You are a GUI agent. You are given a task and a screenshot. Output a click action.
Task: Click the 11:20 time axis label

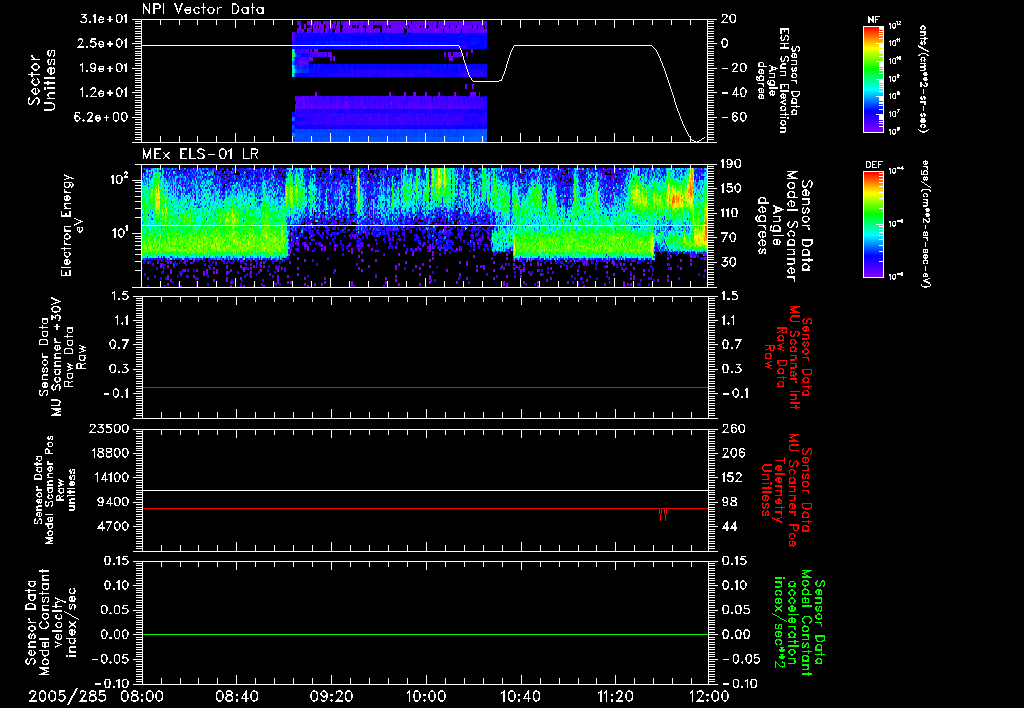click(x=614, y=696)
